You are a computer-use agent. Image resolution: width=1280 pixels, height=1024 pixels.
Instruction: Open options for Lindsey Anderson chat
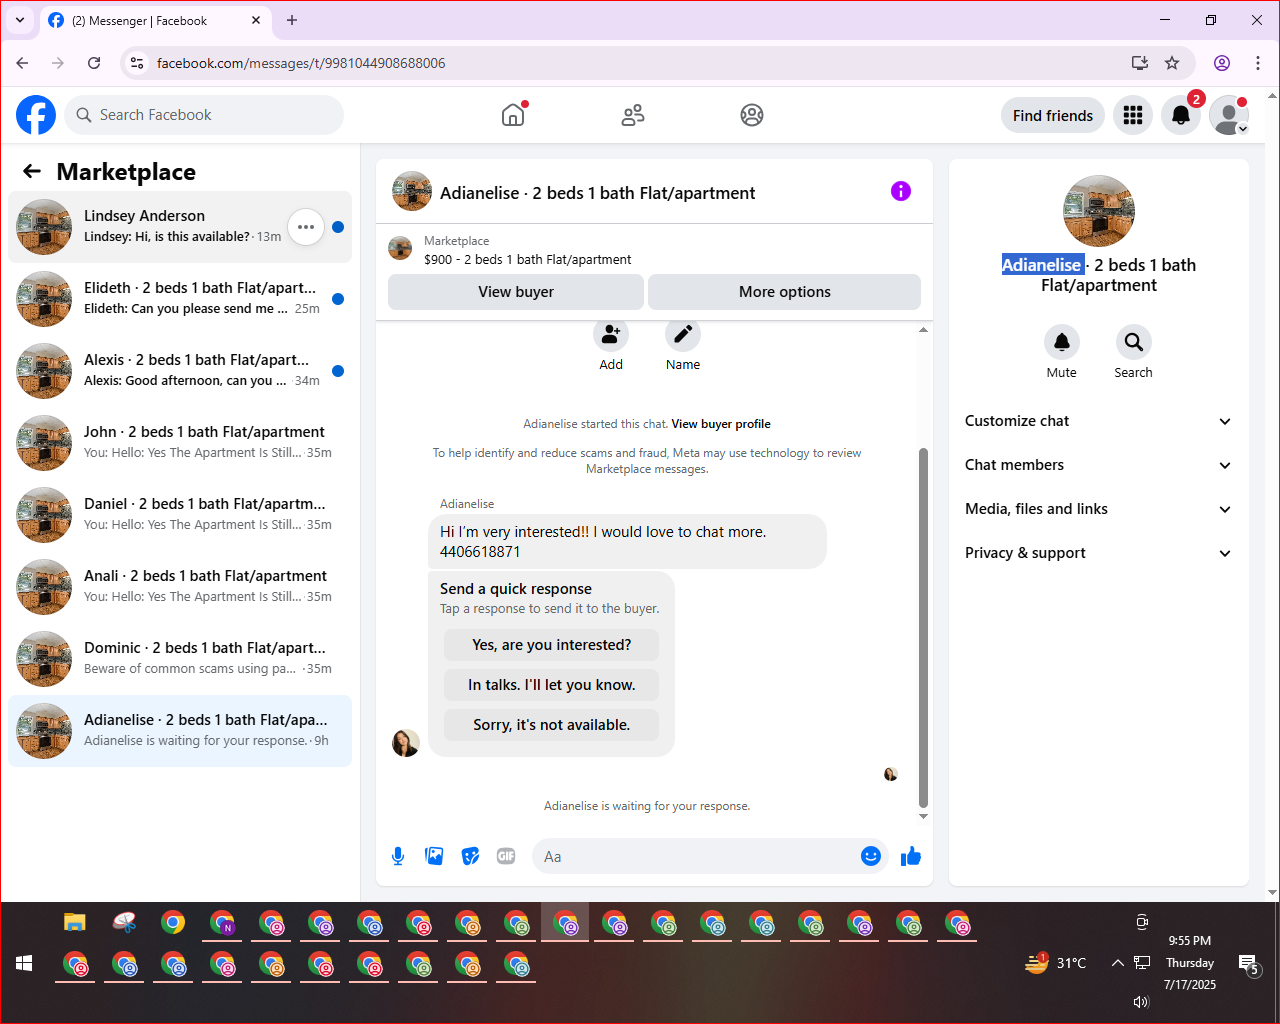click(306, 227)
